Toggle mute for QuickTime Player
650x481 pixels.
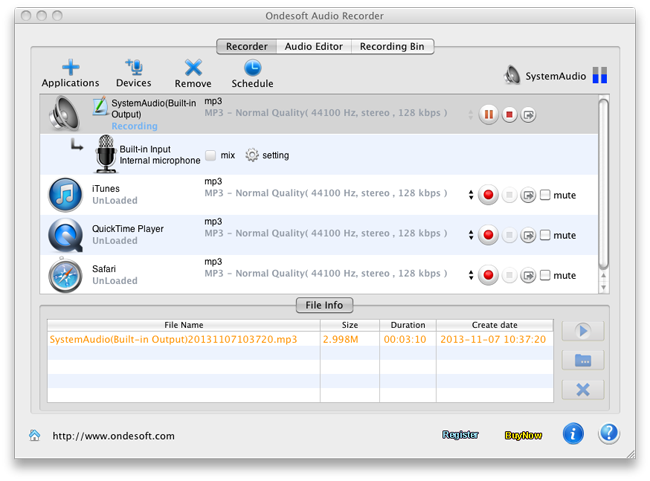click(545, 235)
